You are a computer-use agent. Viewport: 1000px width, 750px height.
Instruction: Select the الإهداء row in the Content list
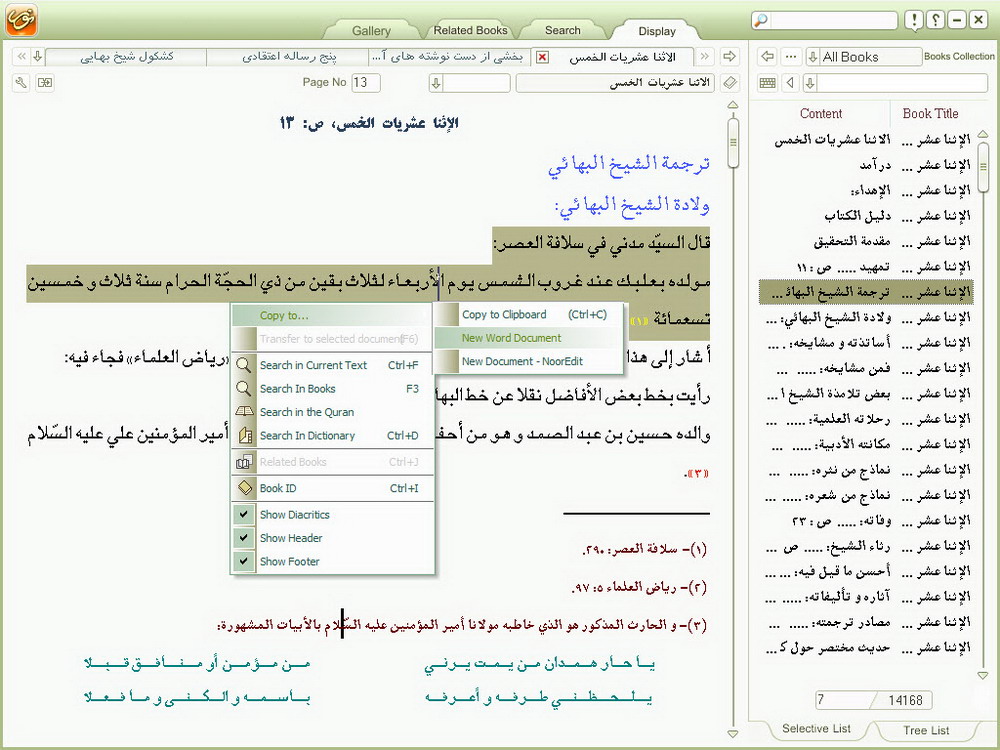(866, 190)
